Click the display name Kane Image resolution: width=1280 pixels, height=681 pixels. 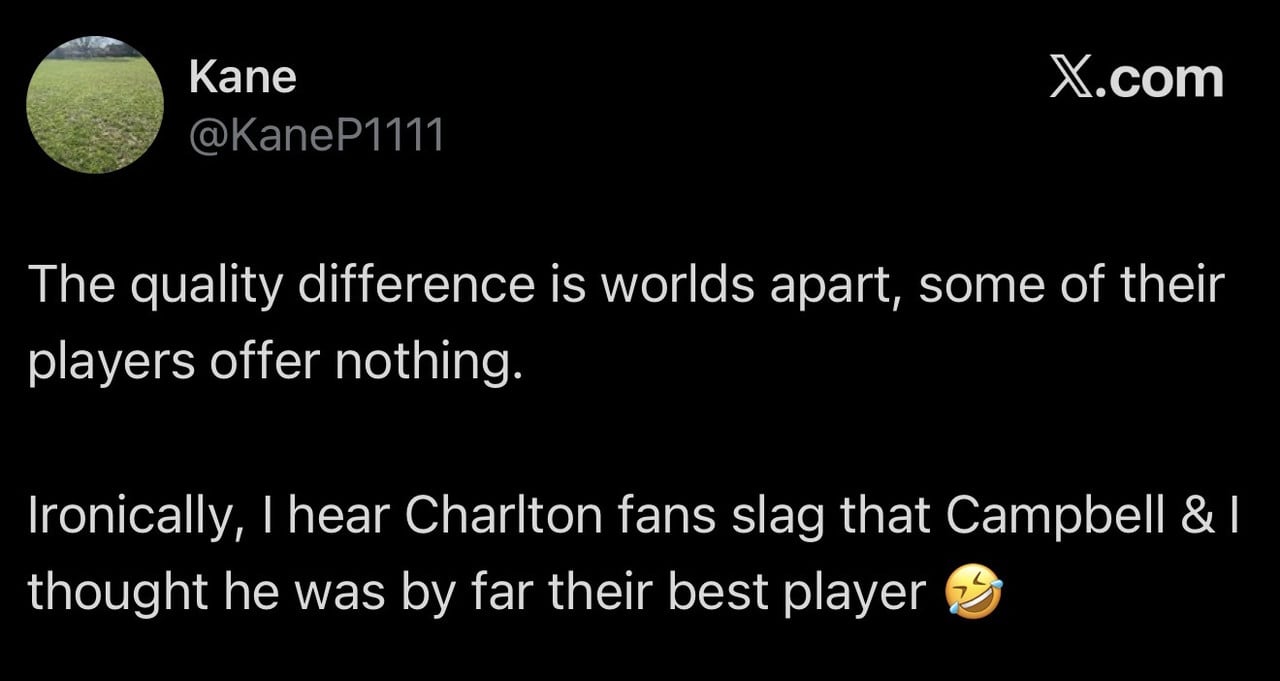(243, 77)
